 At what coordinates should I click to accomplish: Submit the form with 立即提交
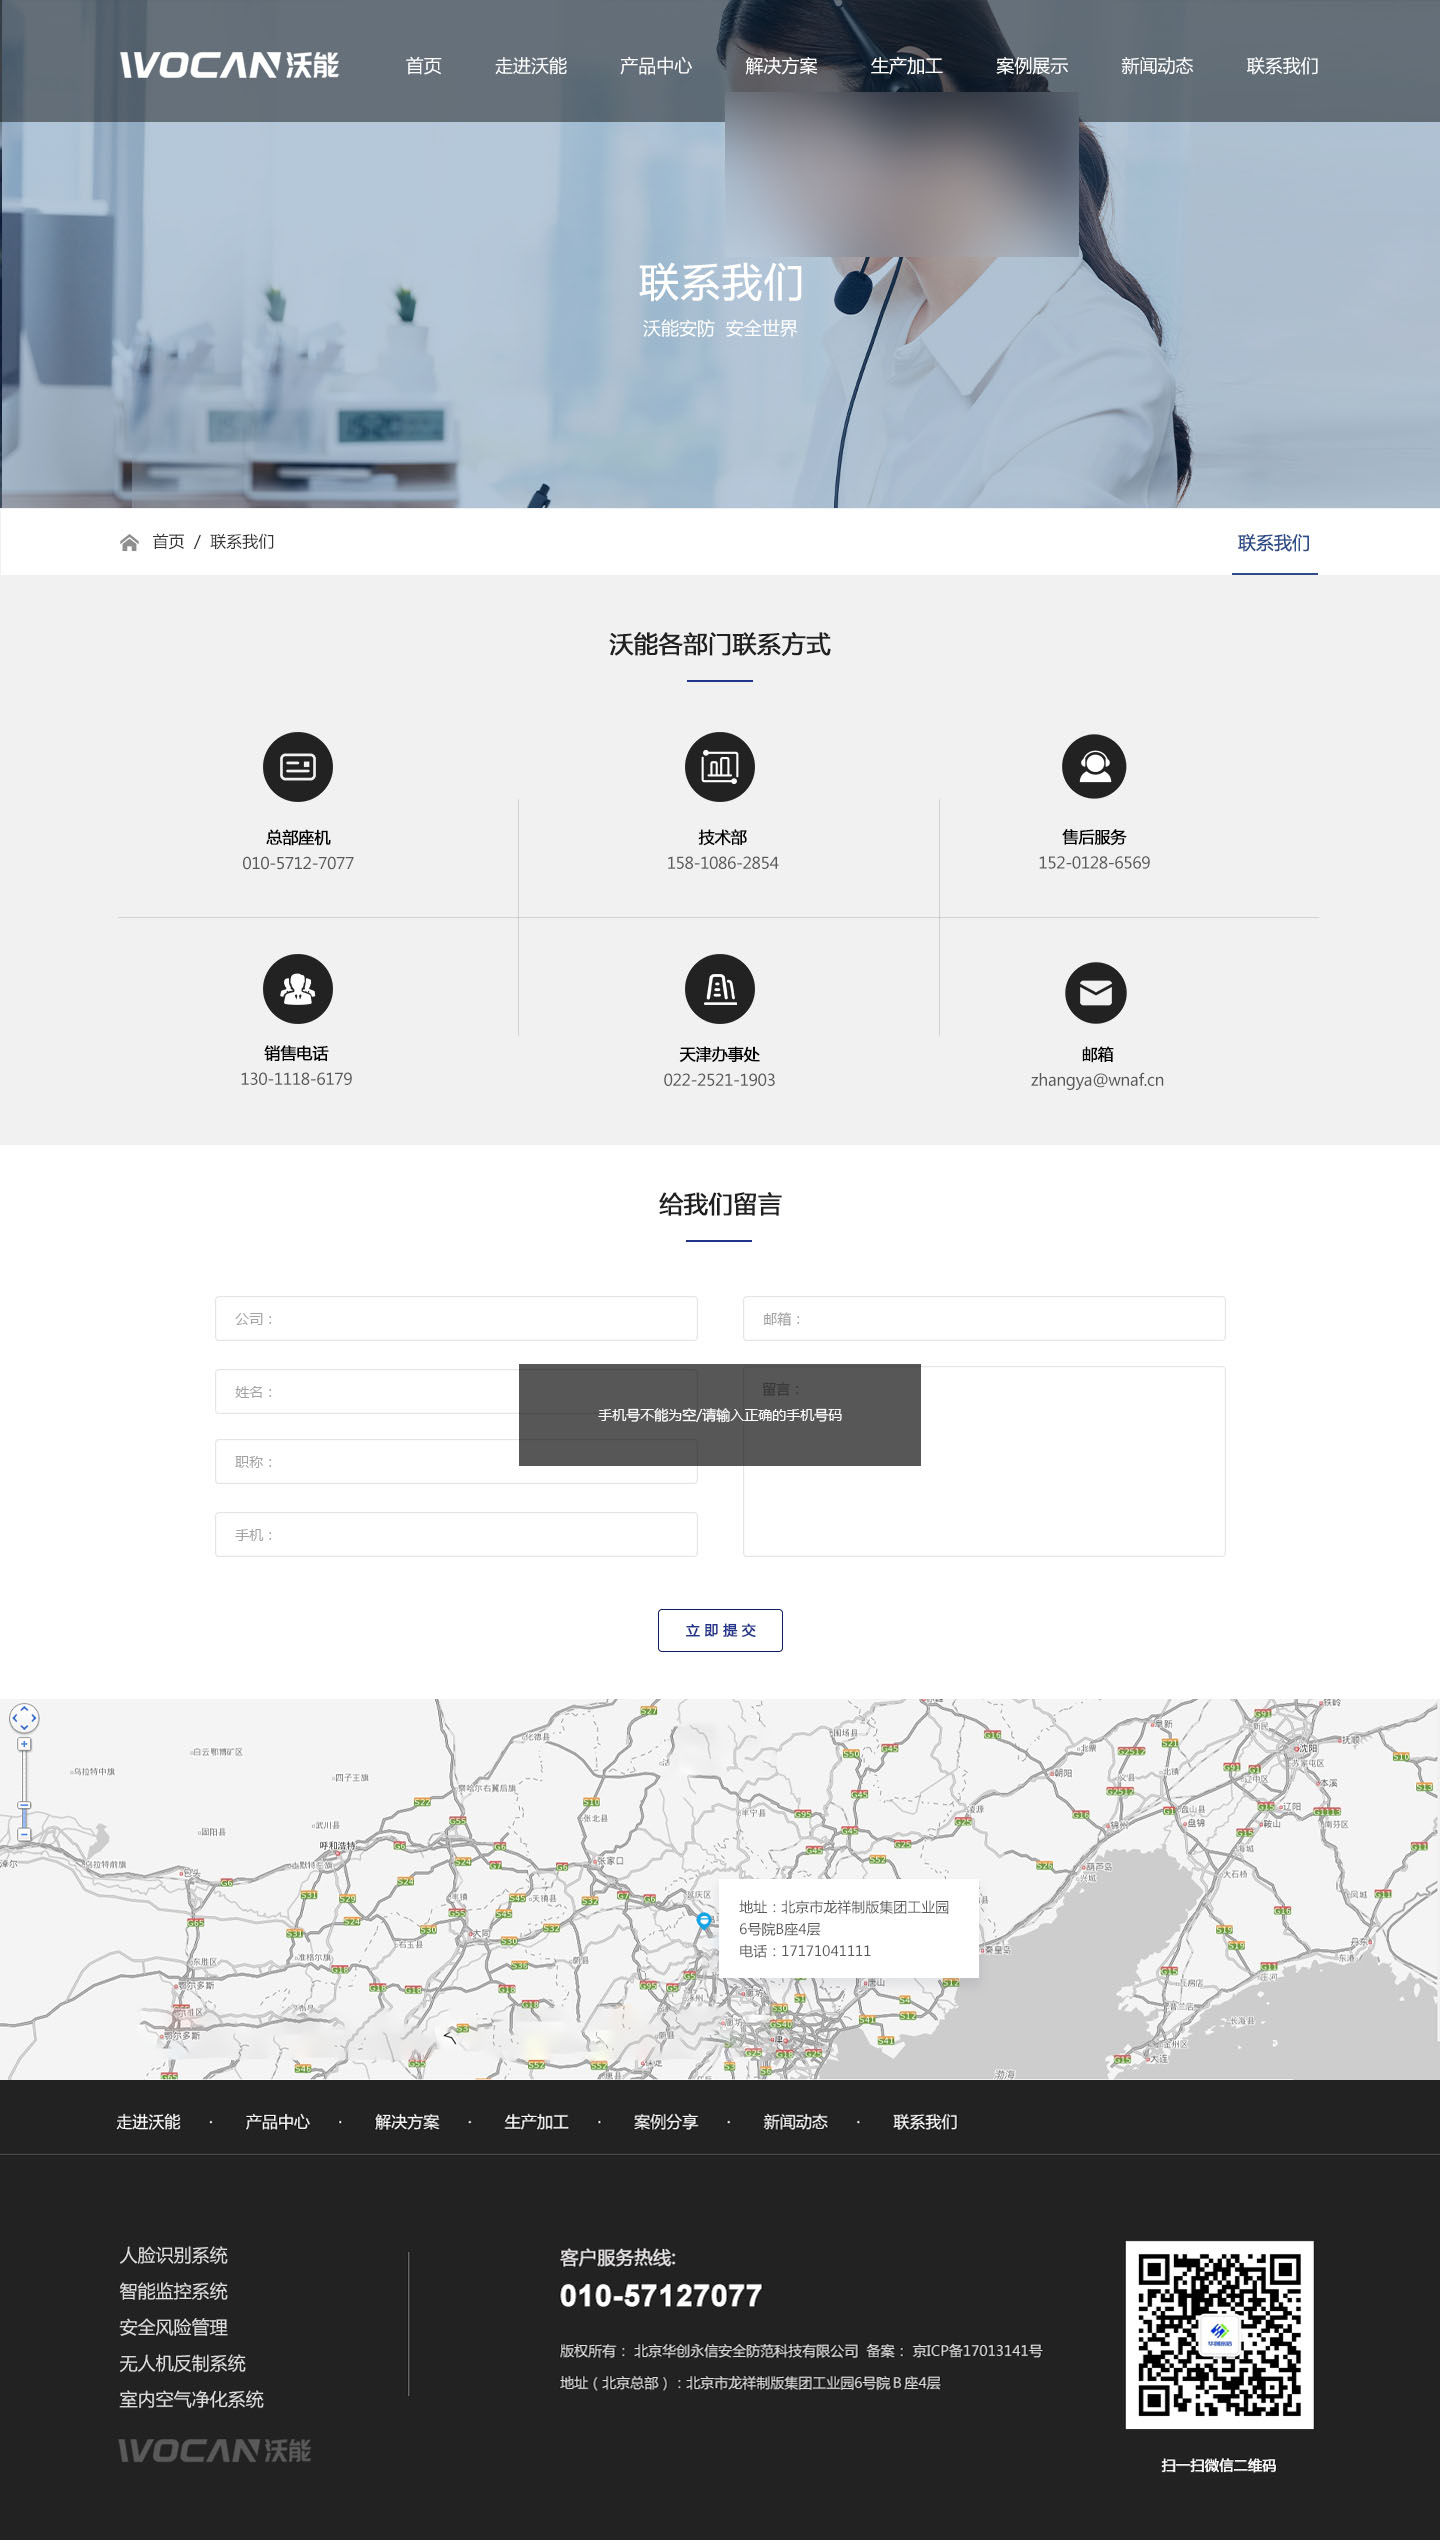[x=720, y=1630]
